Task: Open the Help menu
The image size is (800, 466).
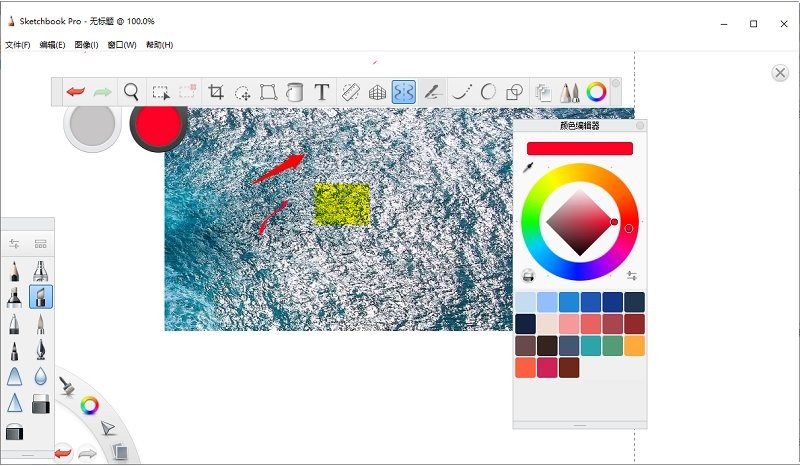Action: (159, 45)
